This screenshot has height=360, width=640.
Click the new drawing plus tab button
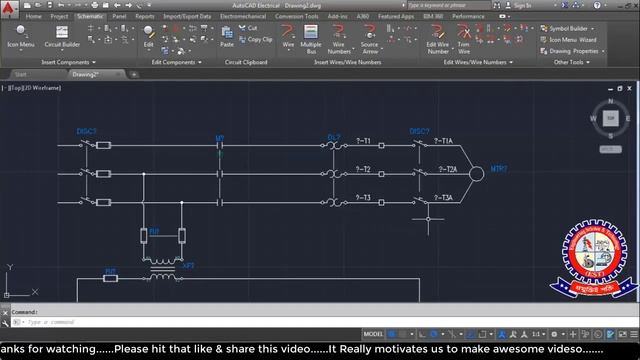coord(133,74)
